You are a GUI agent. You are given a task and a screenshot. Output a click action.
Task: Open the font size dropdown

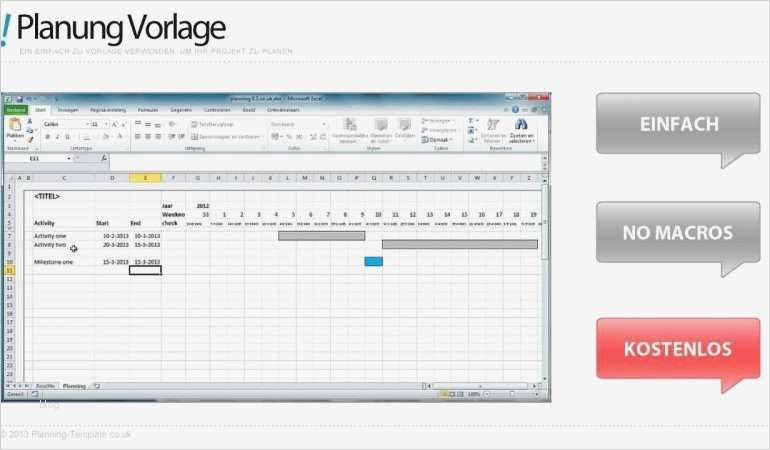coord(107,124)
